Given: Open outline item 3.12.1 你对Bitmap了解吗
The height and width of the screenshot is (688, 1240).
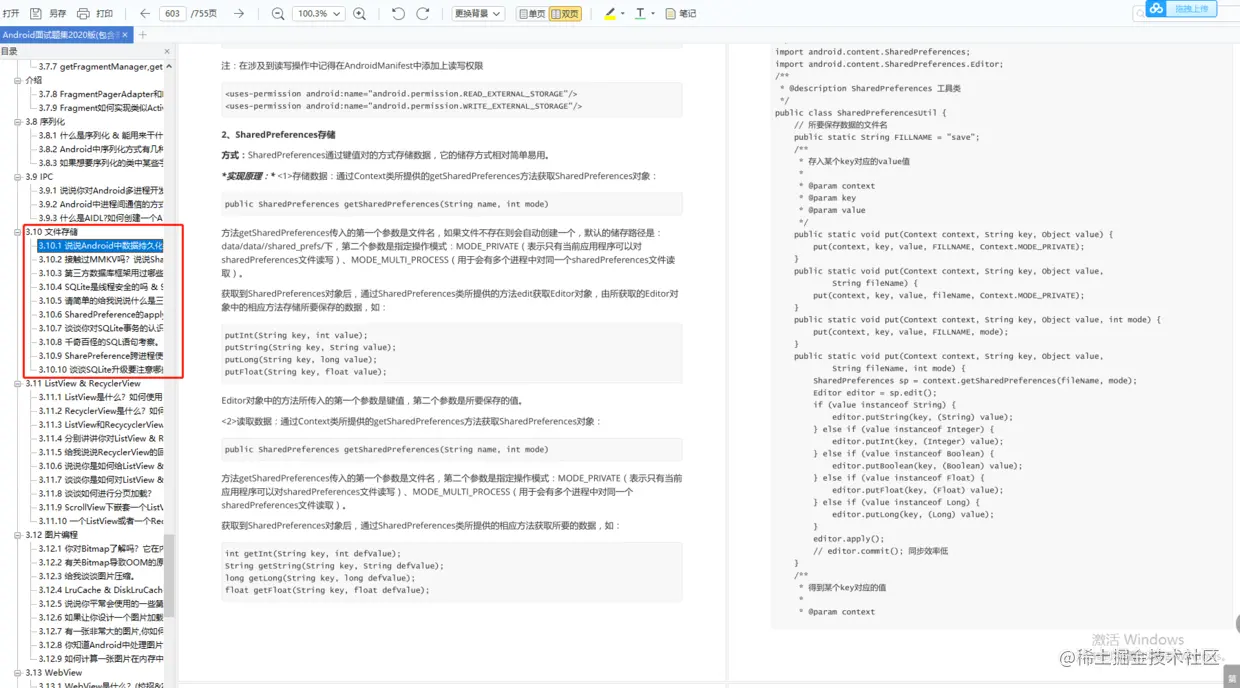Looking at the screenshot, I should pyautogui.click(x=100, y=549).
